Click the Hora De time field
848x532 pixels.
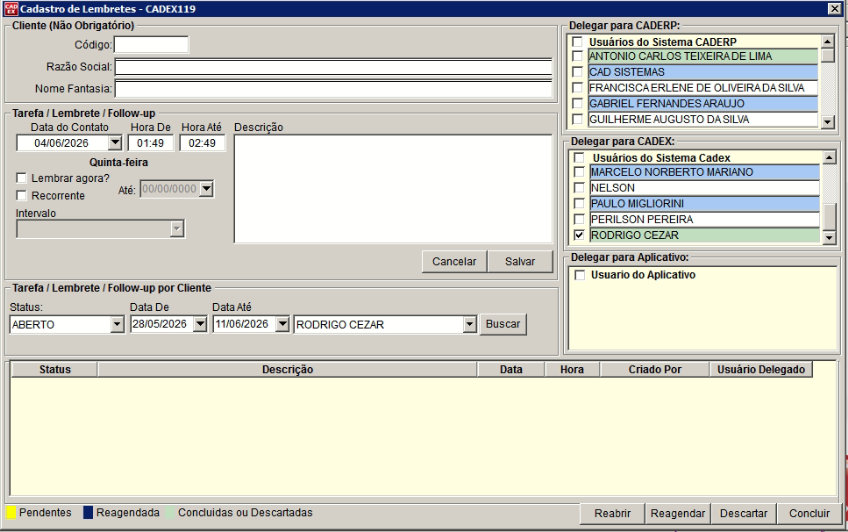(150, 143)
